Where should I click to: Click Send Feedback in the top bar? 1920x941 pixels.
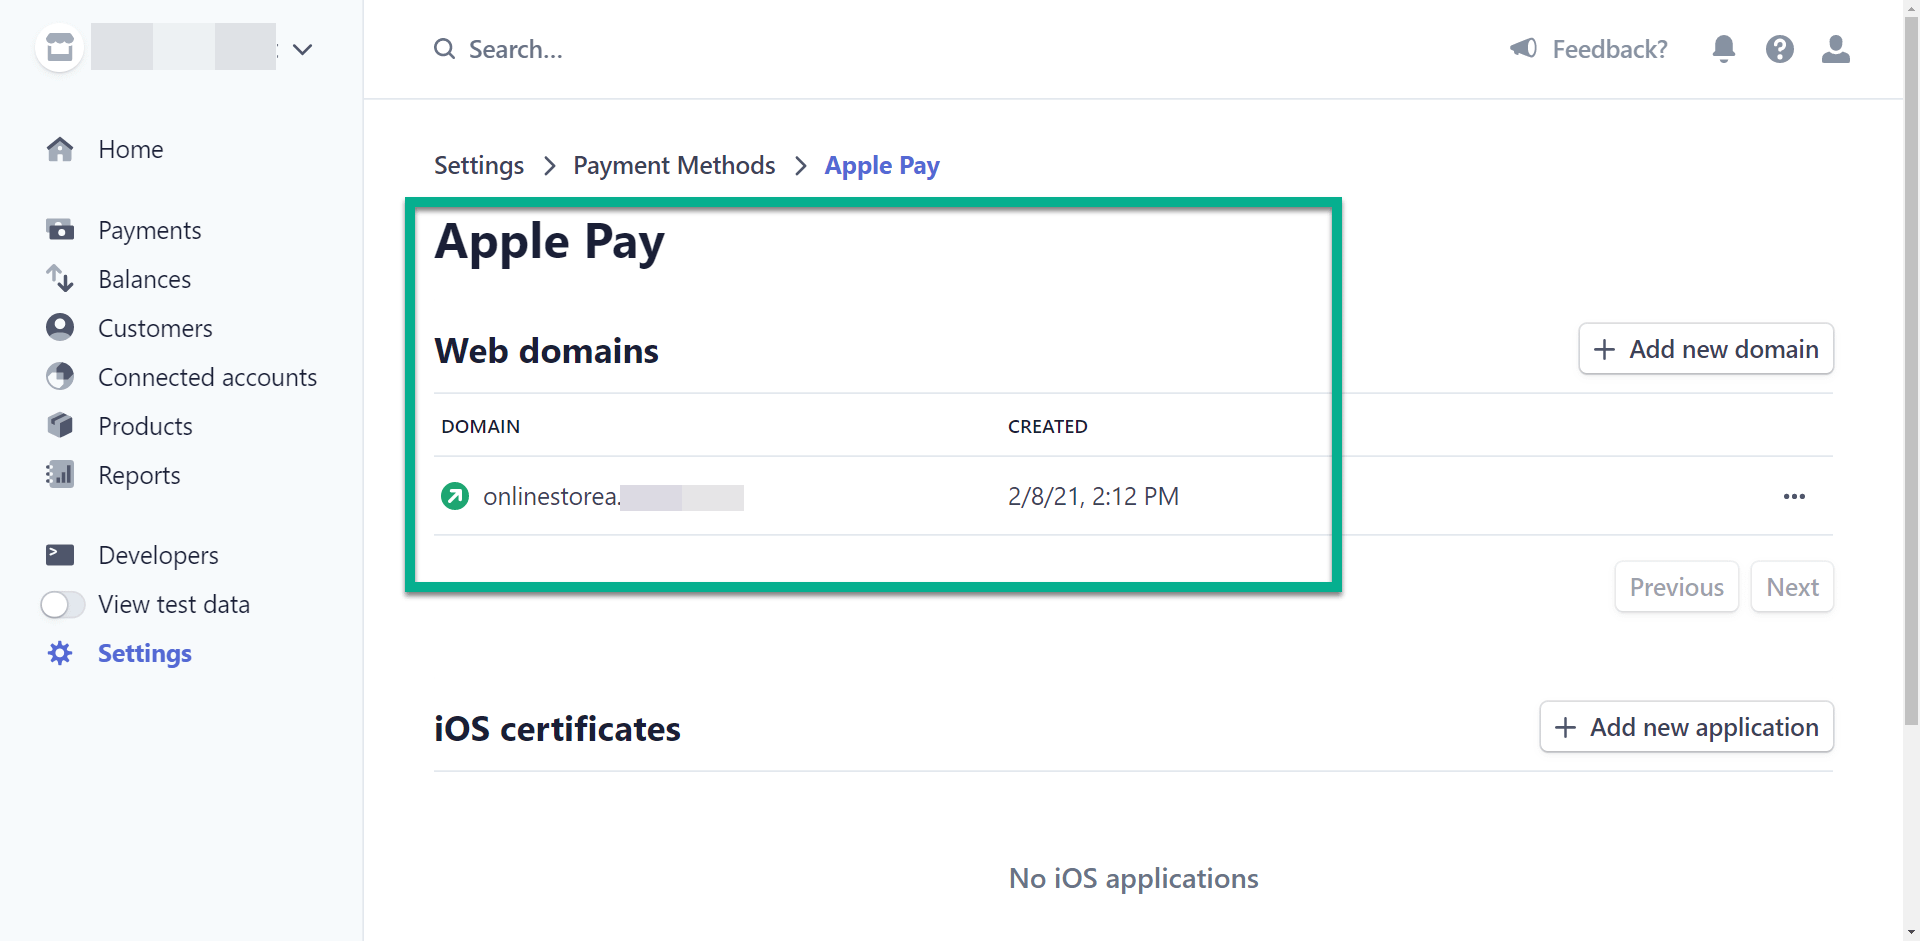point(1587,48)
